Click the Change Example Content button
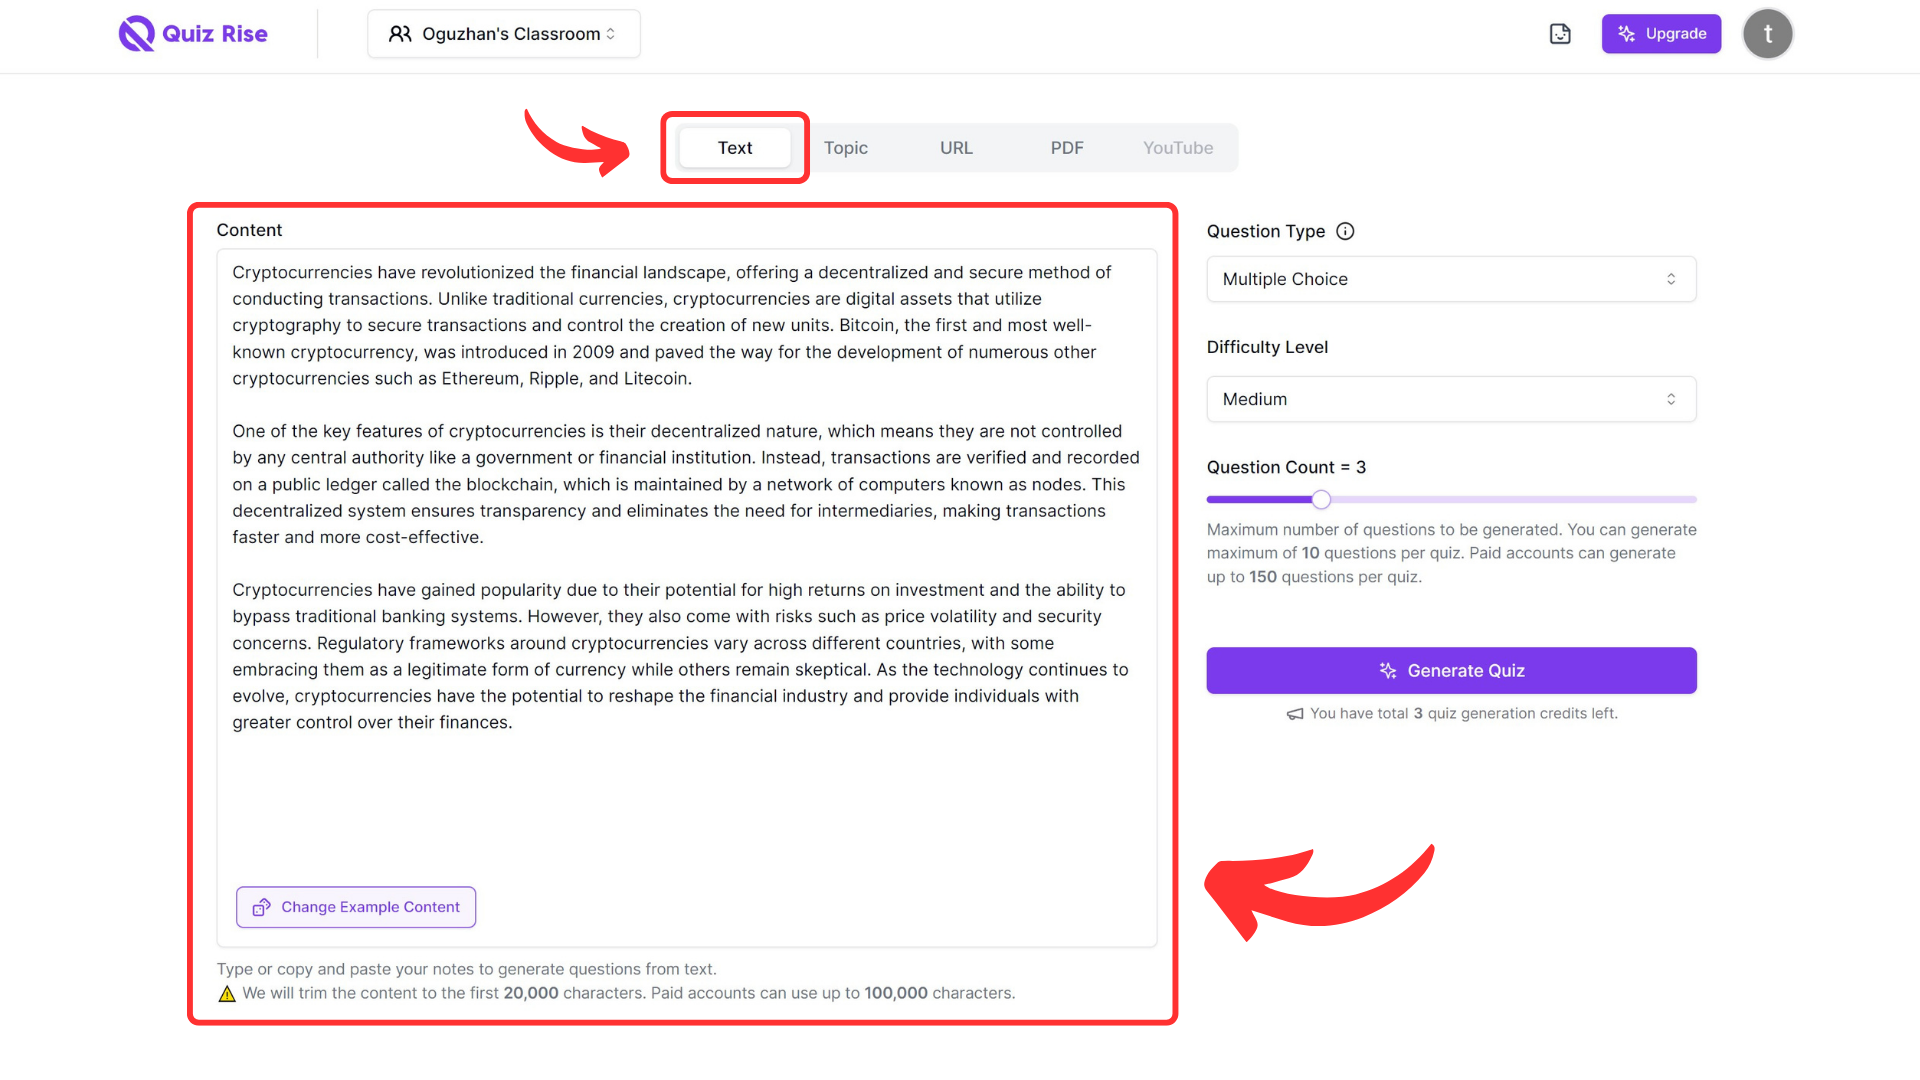This screenshot has width=1920, height=1080. (356, 906)
